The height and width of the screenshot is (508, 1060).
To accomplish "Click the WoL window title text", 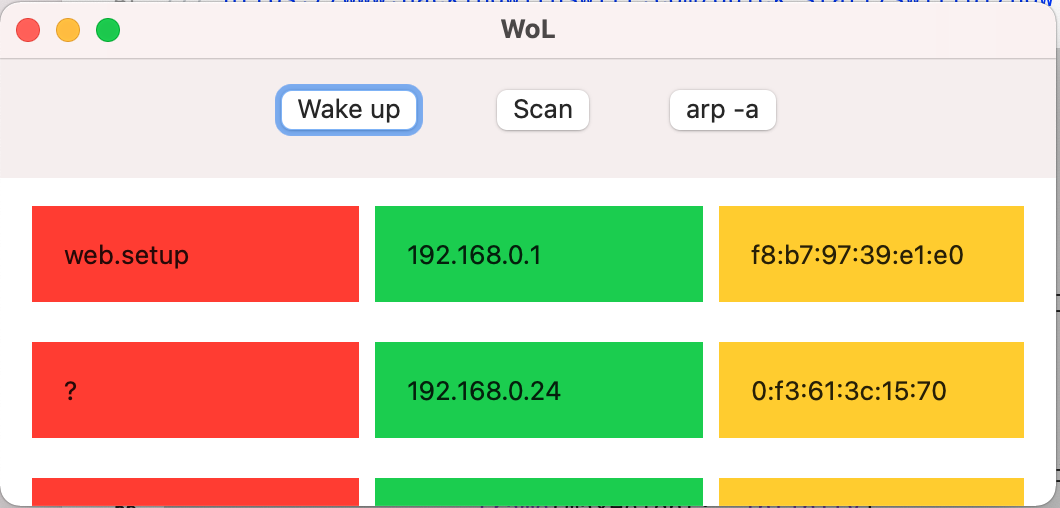I will point(528,30).
